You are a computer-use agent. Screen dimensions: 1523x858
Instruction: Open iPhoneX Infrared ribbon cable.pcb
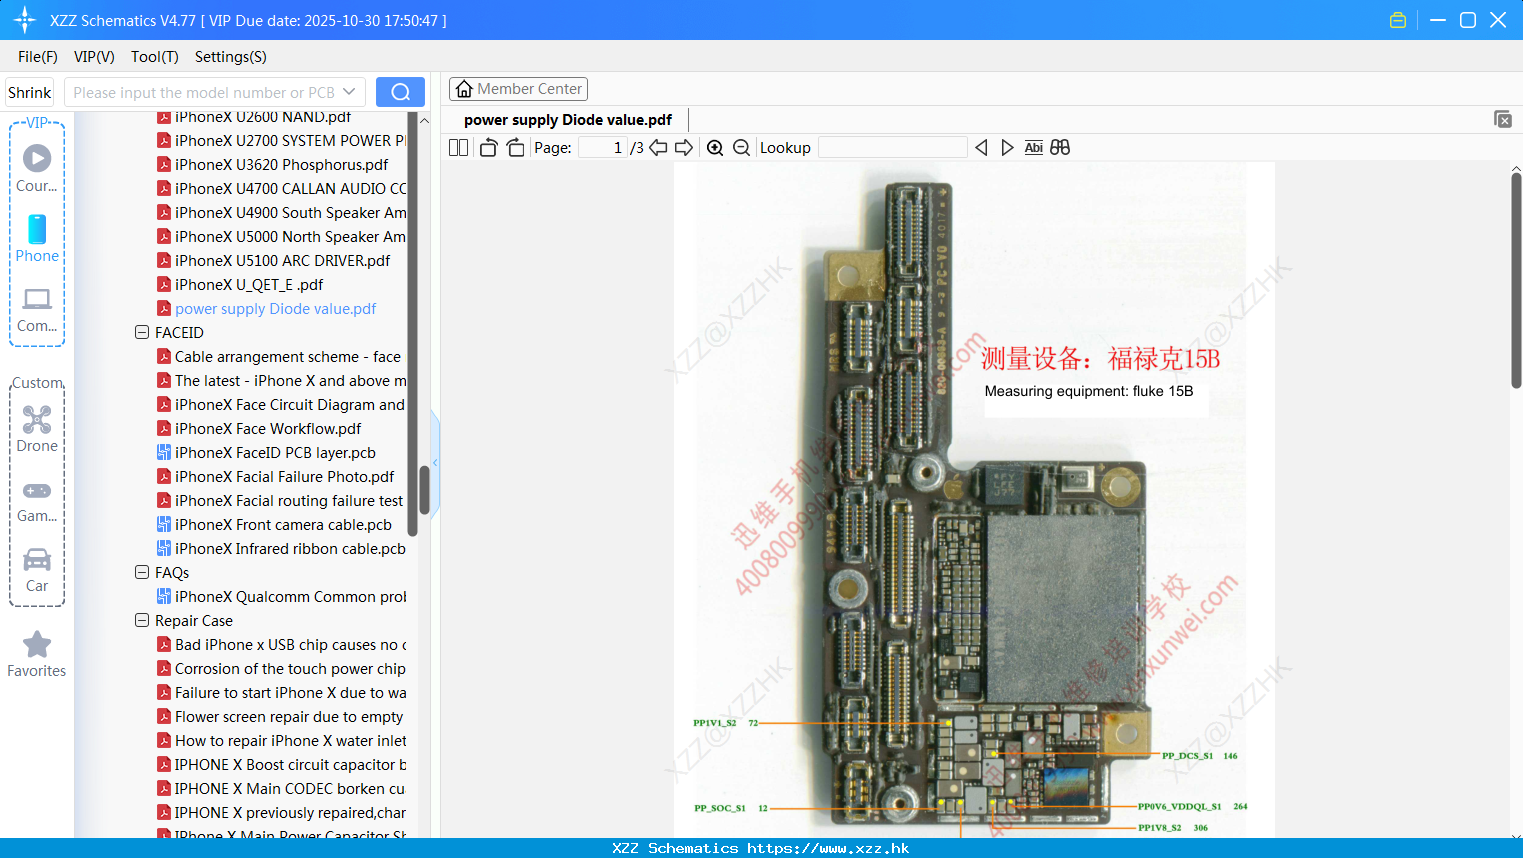click(x=282, y=548)
